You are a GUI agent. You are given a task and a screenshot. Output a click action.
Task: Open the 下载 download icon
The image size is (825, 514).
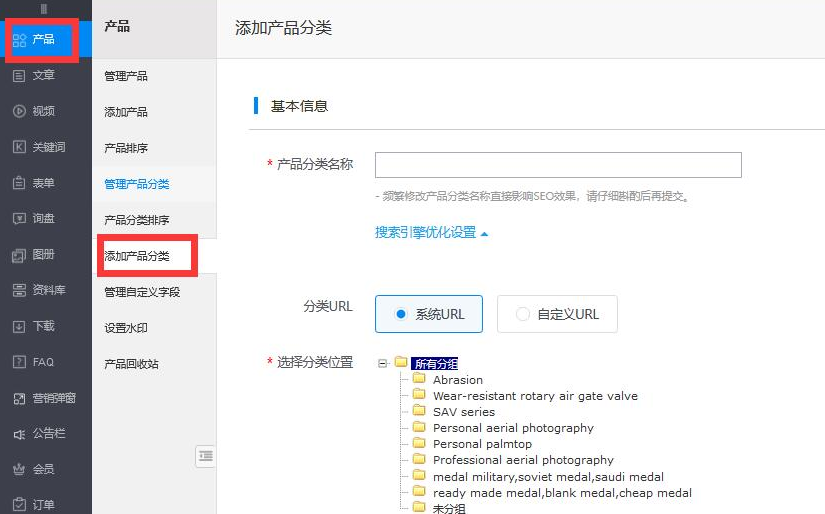point(19,326)
